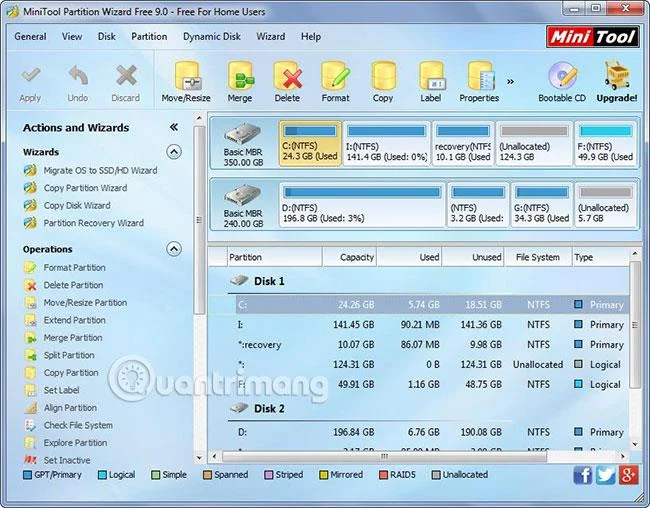
Task: Sort by the Capacity column header
Action: 349,257
